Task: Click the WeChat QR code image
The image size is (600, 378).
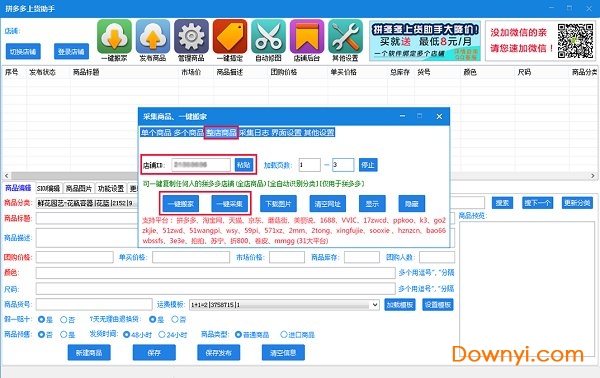Action: tap(575, 41)
